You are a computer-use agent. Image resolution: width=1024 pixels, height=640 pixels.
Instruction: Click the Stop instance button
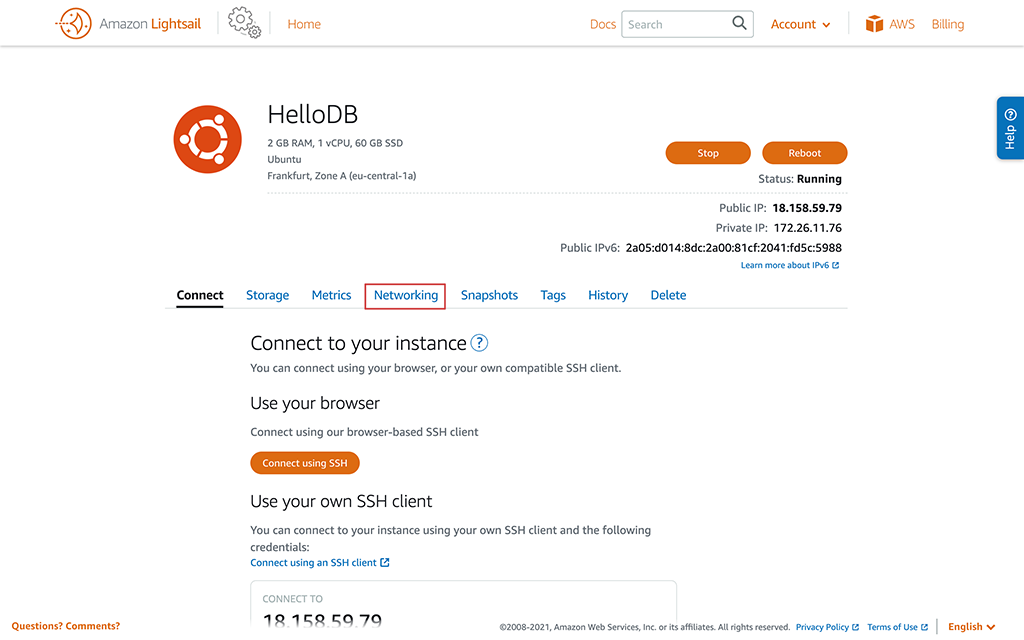[708, 153]
